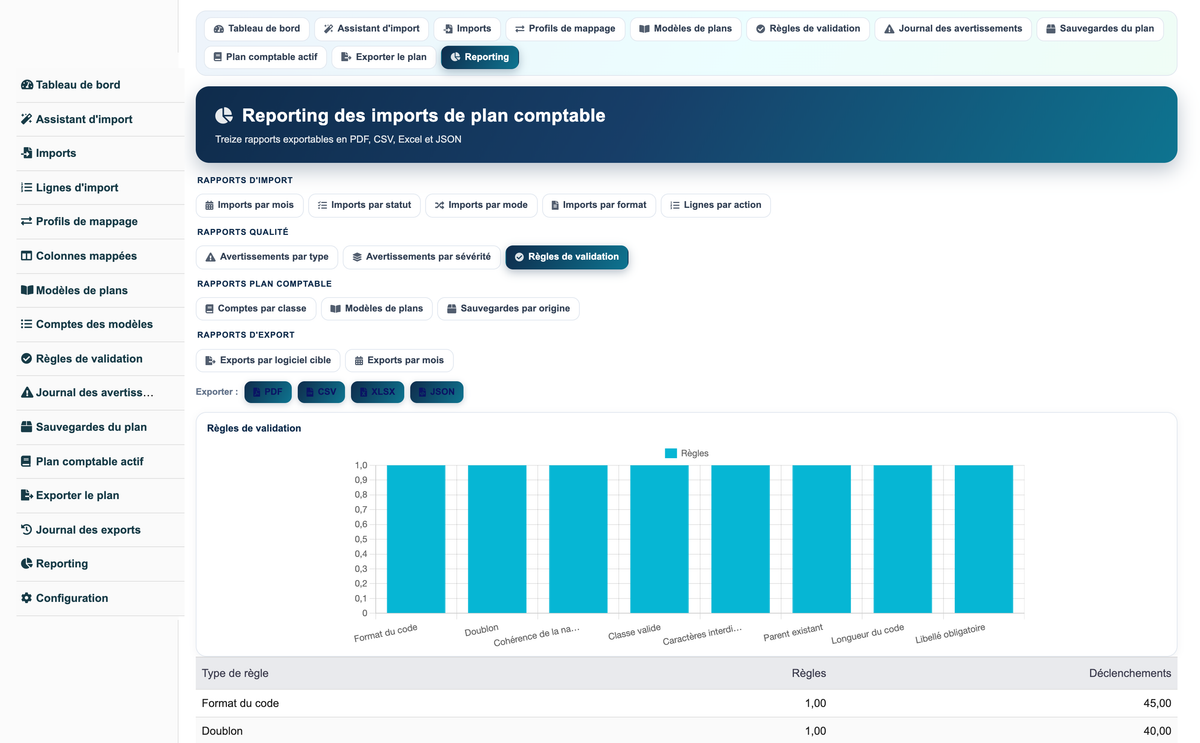This screenshot has width=1200, height=743.
Task: Click the Classe valide chart bar
Action: click(659, 539)
